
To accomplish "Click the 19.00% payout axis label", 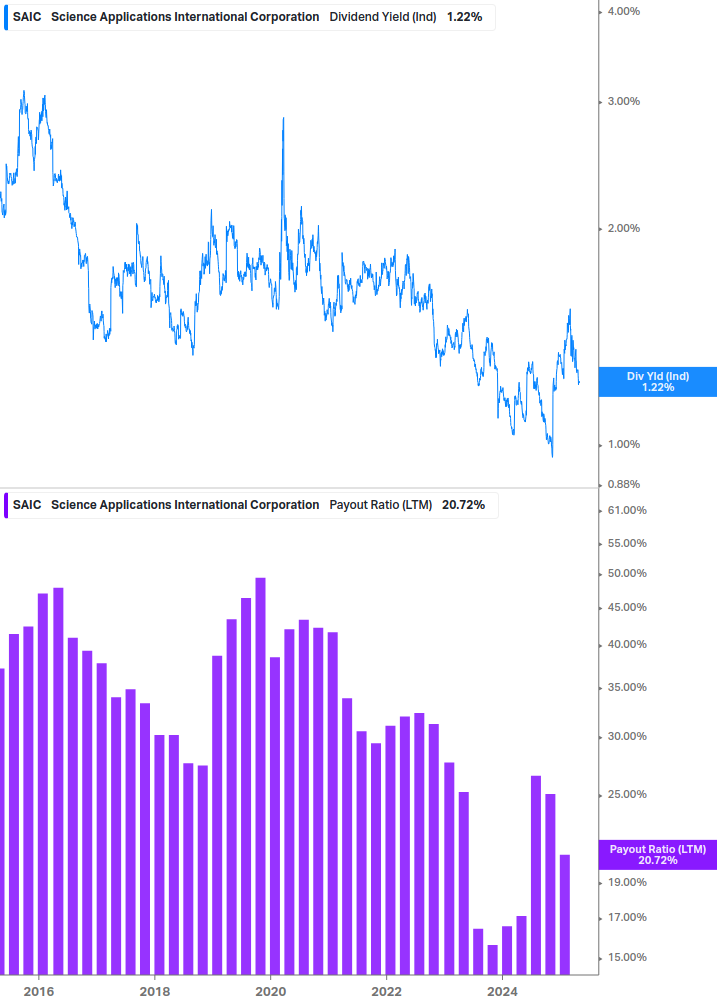I will [627, 882].
